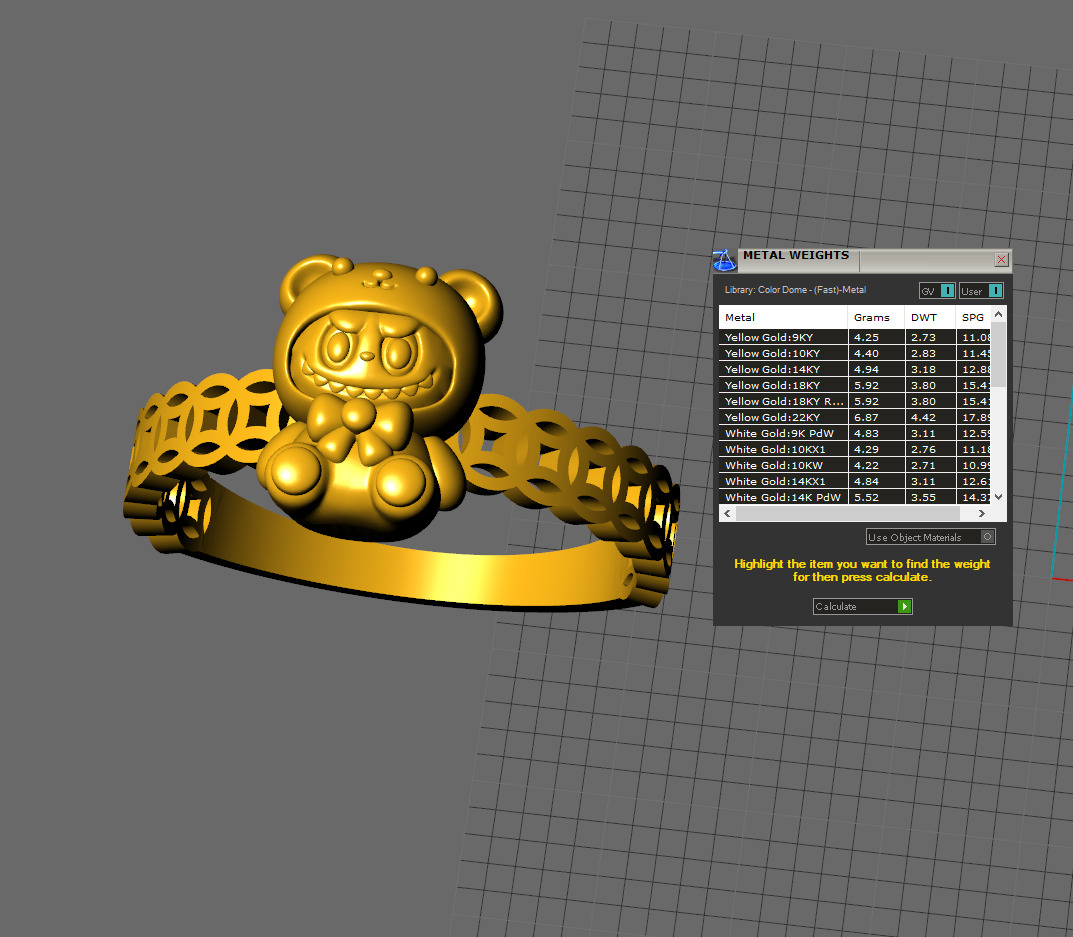1073x937 pixels.
Task: Click the horizontal scroll right arrow
Action: click(x=982, y=513)
